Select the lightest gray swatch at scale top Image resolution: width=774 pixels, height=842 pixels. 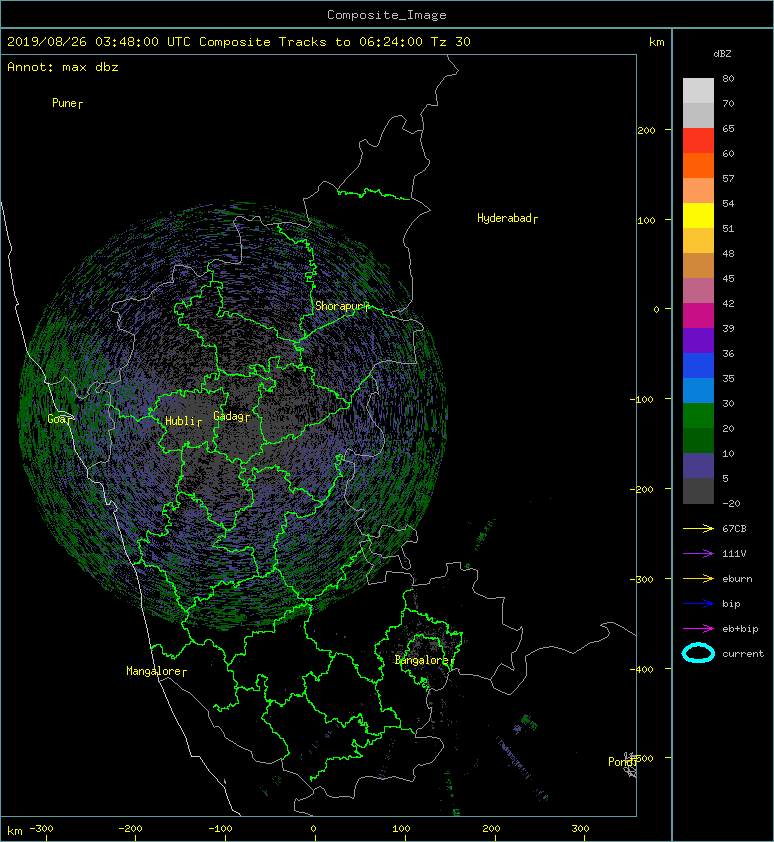(x=698, y=90)
